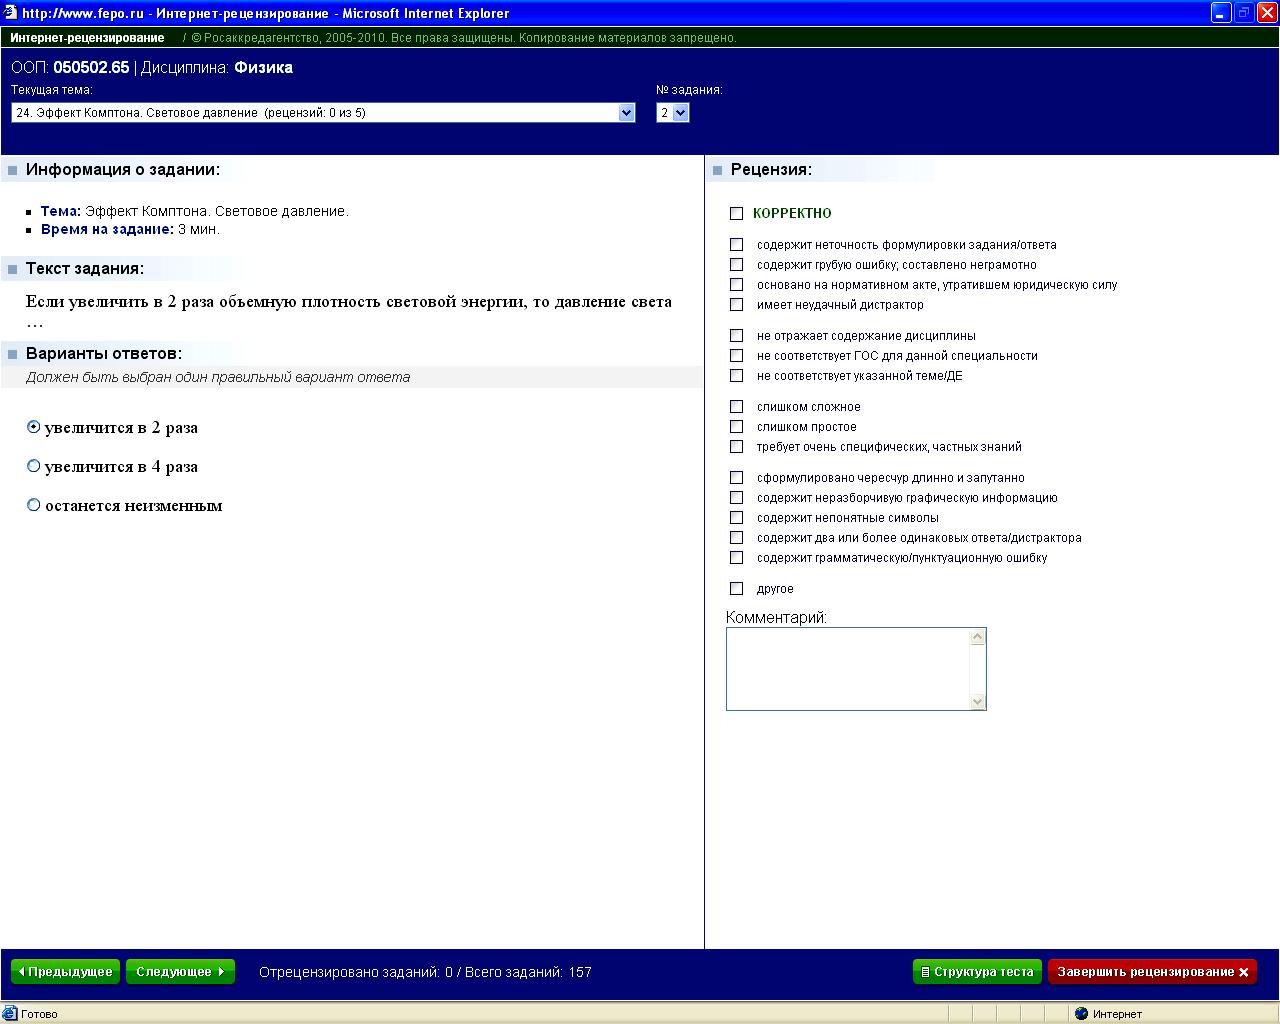Check 'сформулировано чересчур длинно и запутанно'
The image size is (1280, 1024).
[x=737, y=477]
